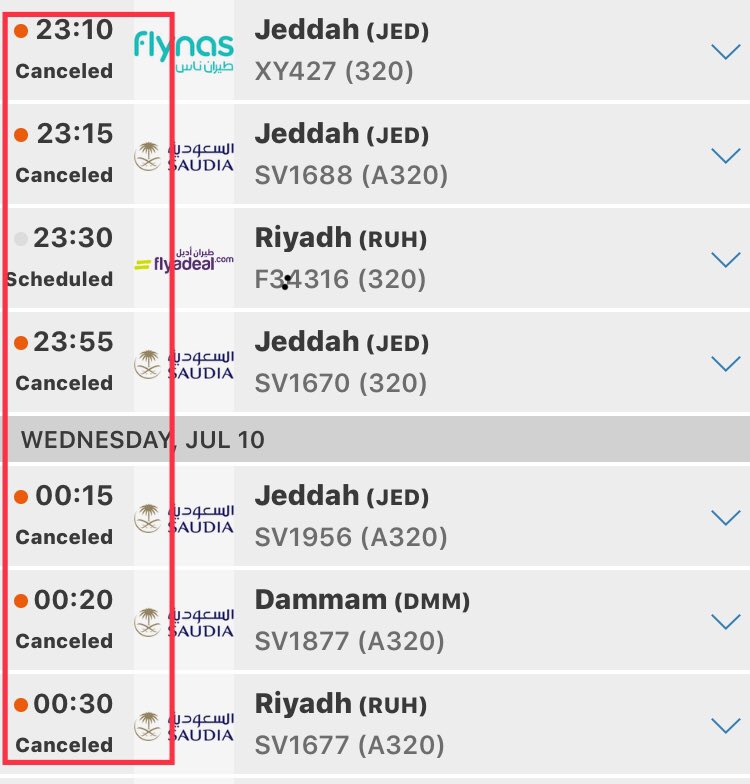Expand details for flight SV1670
750x784 pixels.
tap(726, 364)
